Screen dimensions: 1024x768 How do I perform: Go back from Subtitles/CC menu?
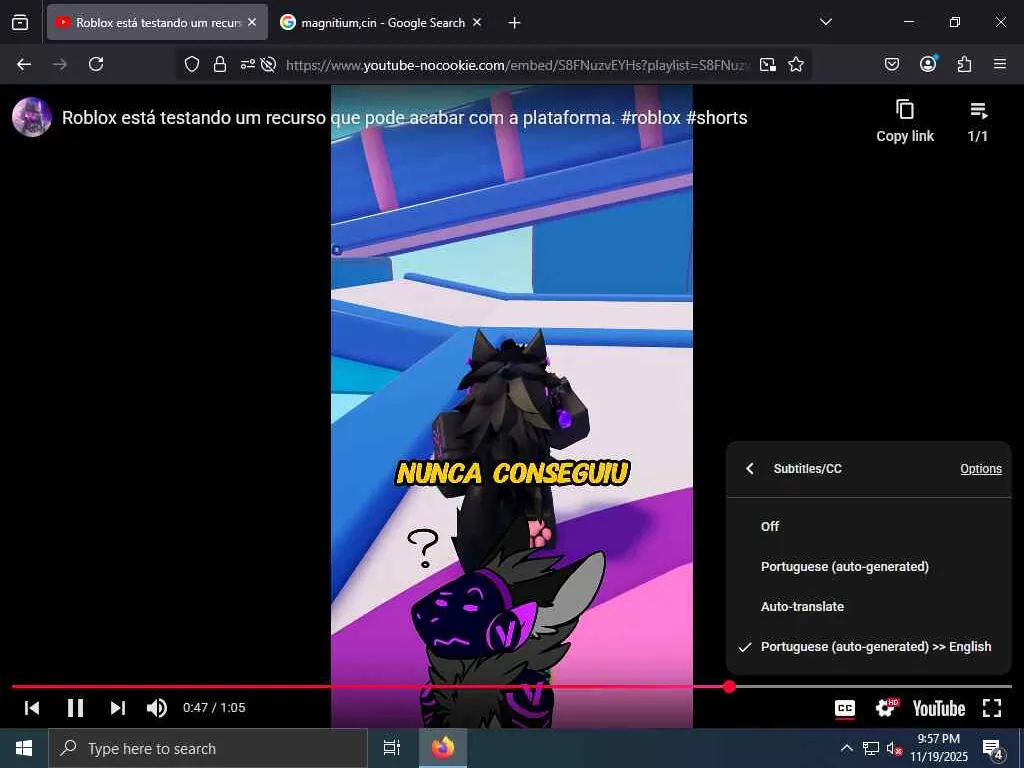point(750,468)
